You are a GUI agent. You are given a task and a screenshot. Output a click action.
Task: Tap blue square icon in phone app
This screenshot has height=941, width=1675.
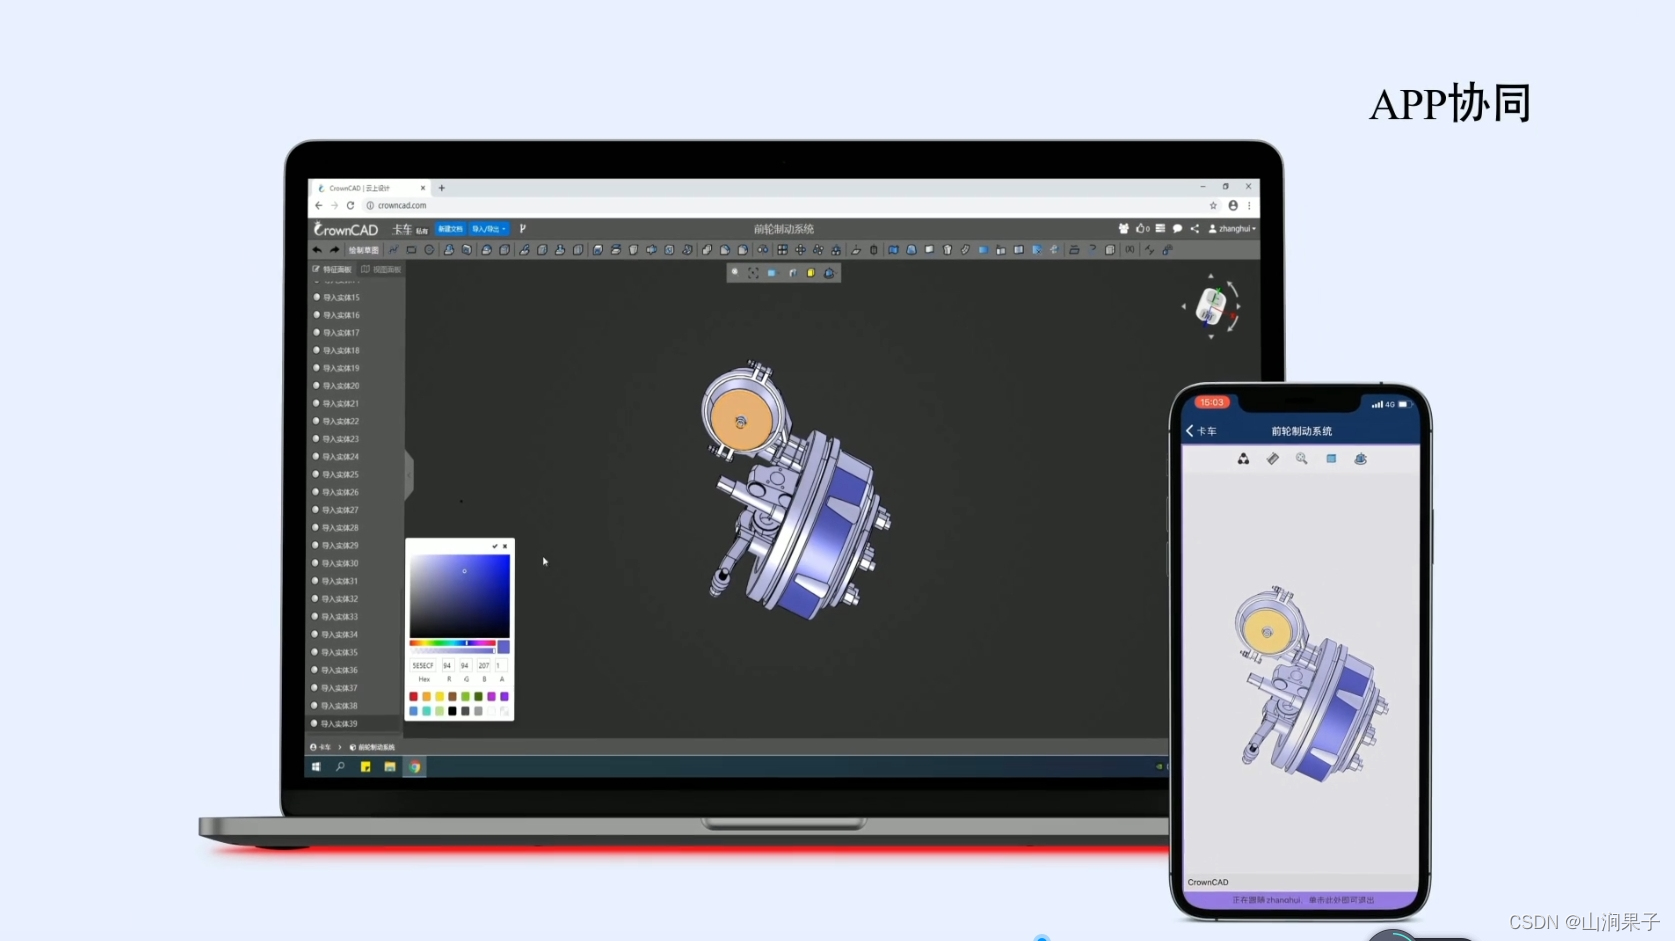click(1331, 459)
